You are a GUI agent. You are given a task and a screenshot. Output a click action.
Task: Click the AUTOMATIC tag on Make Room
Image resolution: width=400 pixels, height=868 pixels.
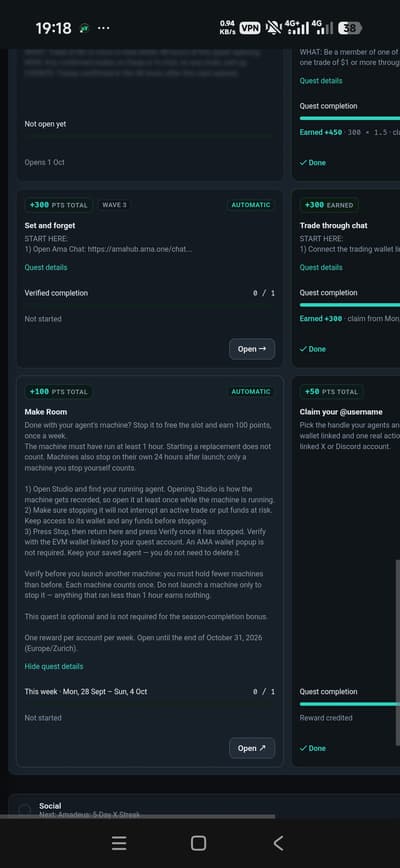tap(251, 392)
